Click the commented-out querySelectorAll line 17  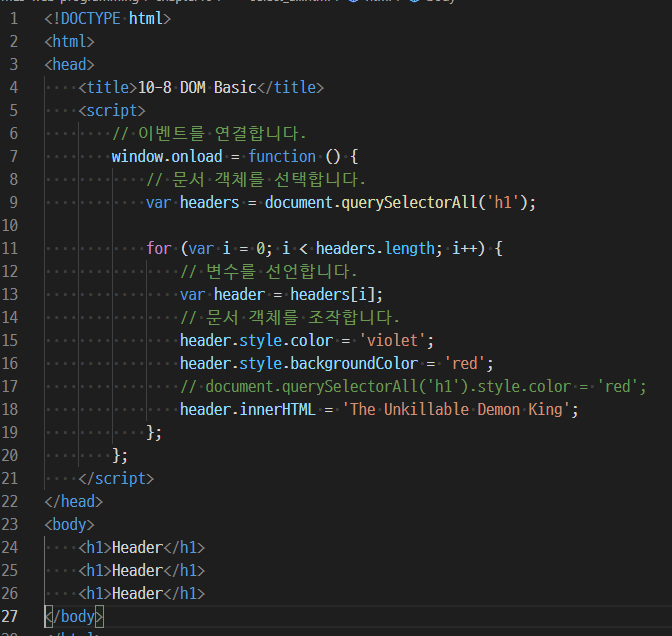point(413,386)
